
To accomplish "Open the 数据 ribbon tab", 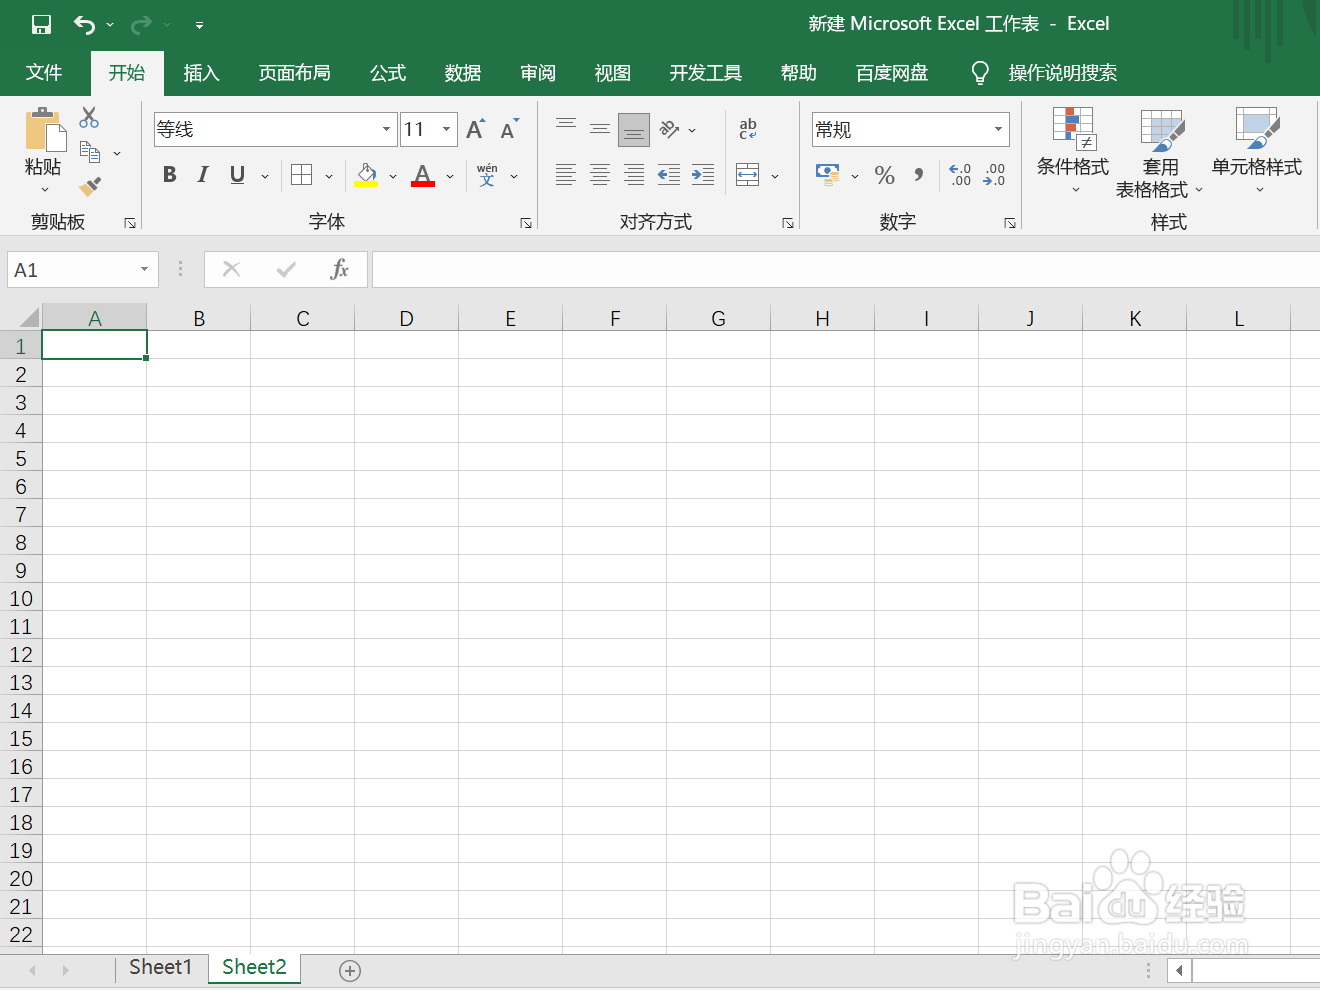I will coord(463,73).
